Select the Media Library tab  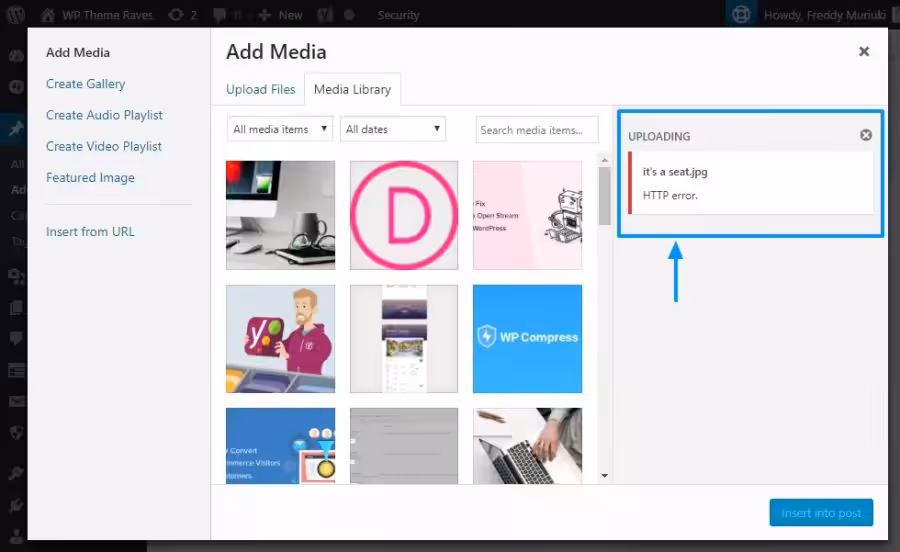click(352, 90)
